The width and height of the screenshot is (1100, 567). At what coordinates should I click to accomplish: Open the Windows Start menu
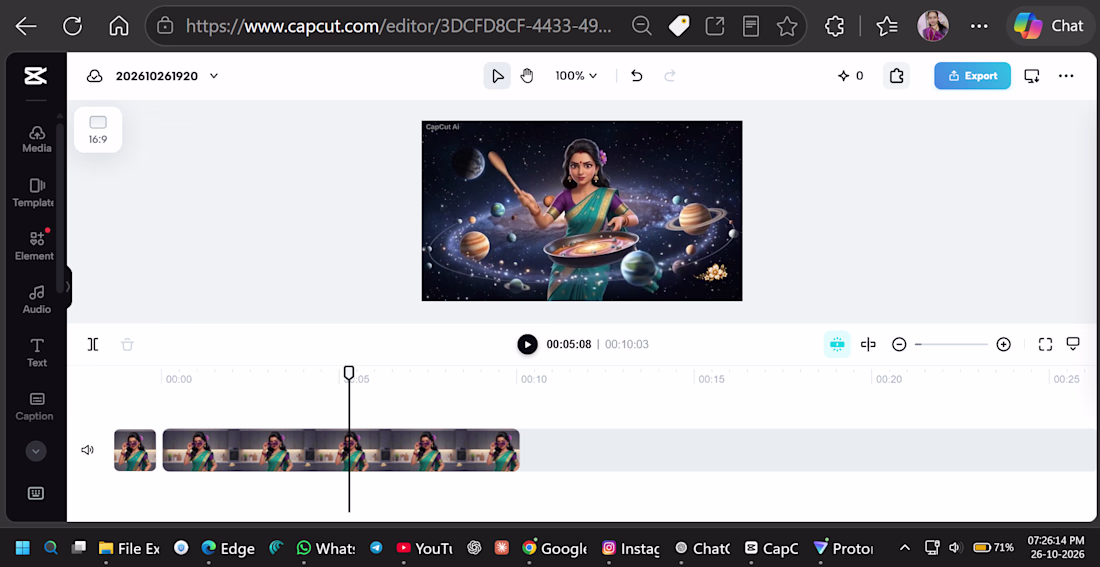click(22, 548)
